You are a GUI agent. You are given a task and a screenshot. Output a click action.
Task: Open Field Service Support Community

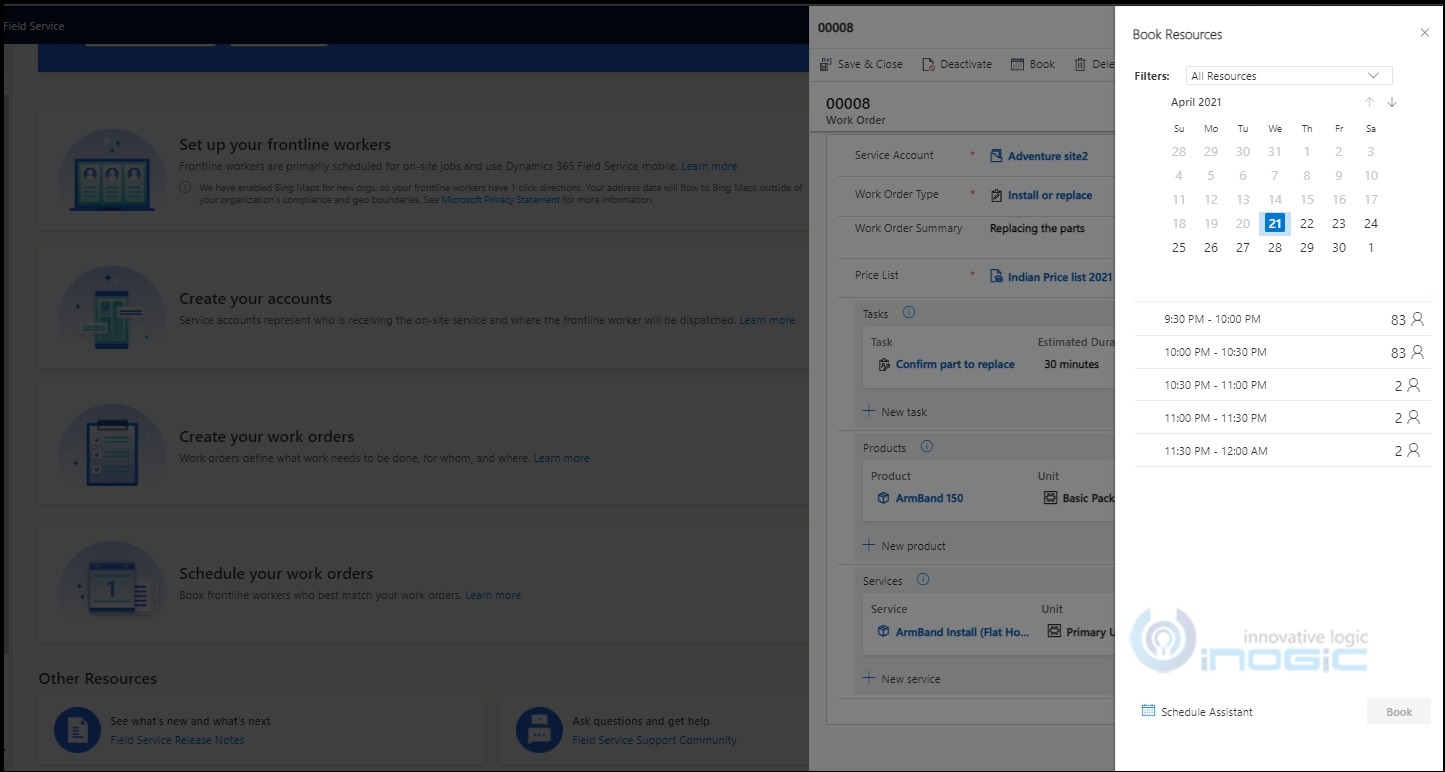[654, 740]
